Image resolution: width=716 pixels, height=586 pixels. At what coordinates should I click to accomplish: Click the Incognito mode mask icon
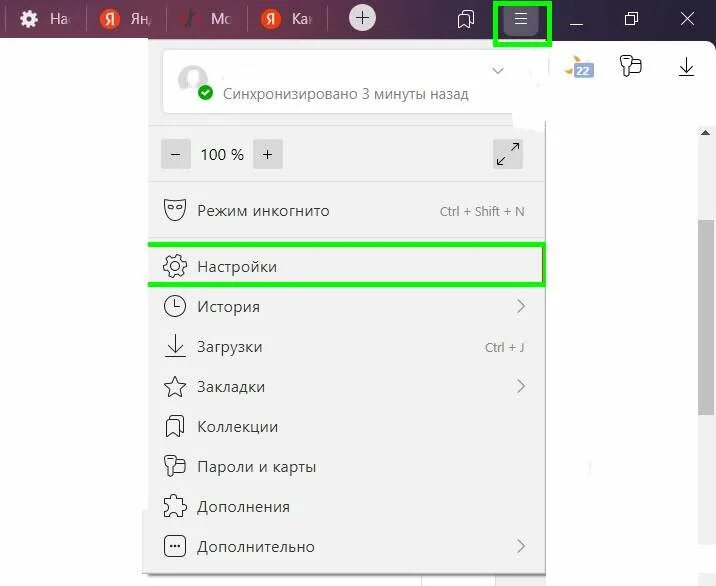point(175,210)
